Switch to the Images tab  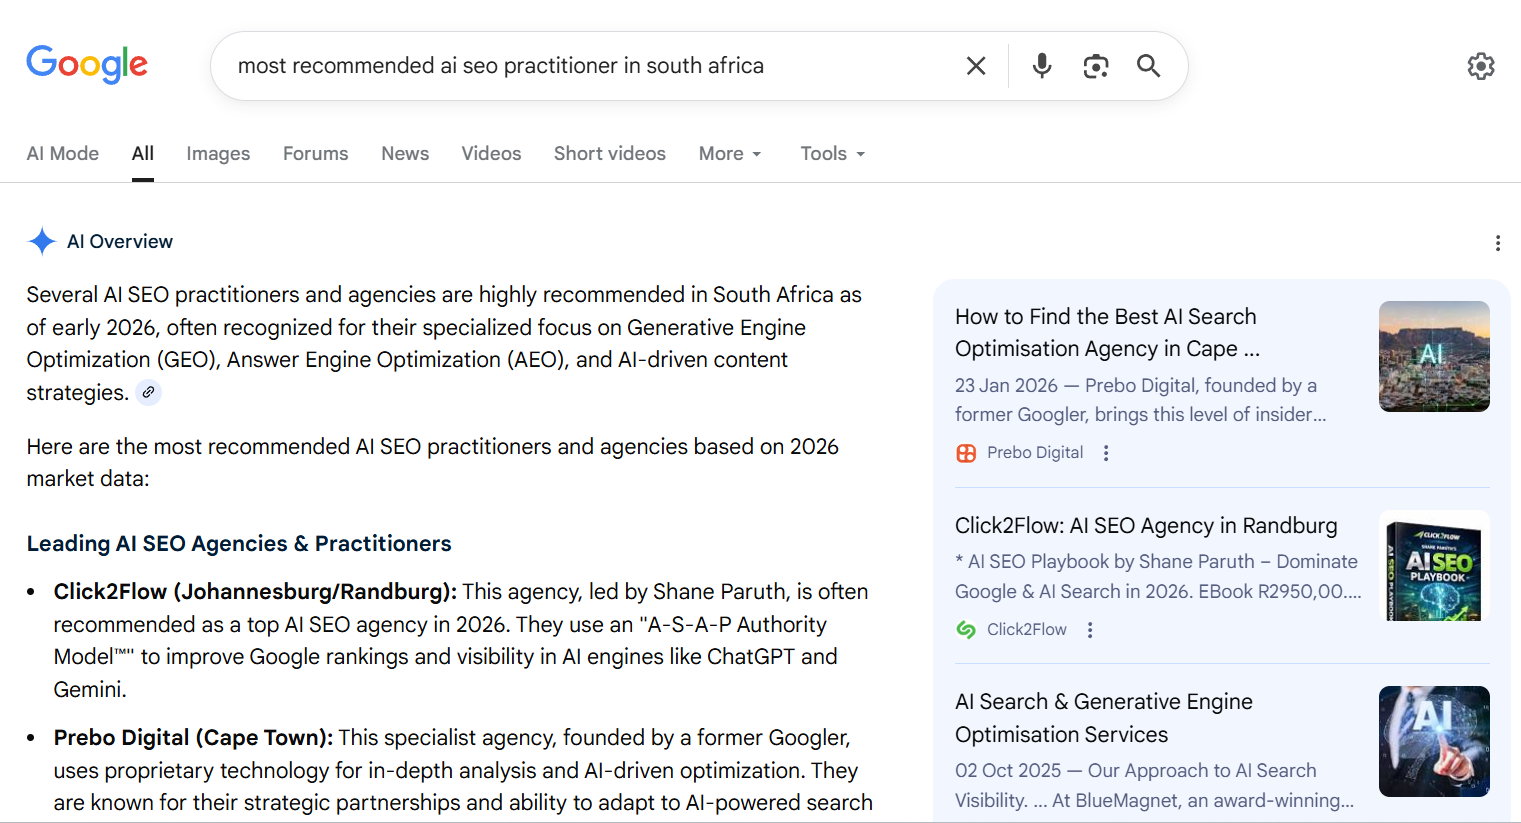click(218, 154)
